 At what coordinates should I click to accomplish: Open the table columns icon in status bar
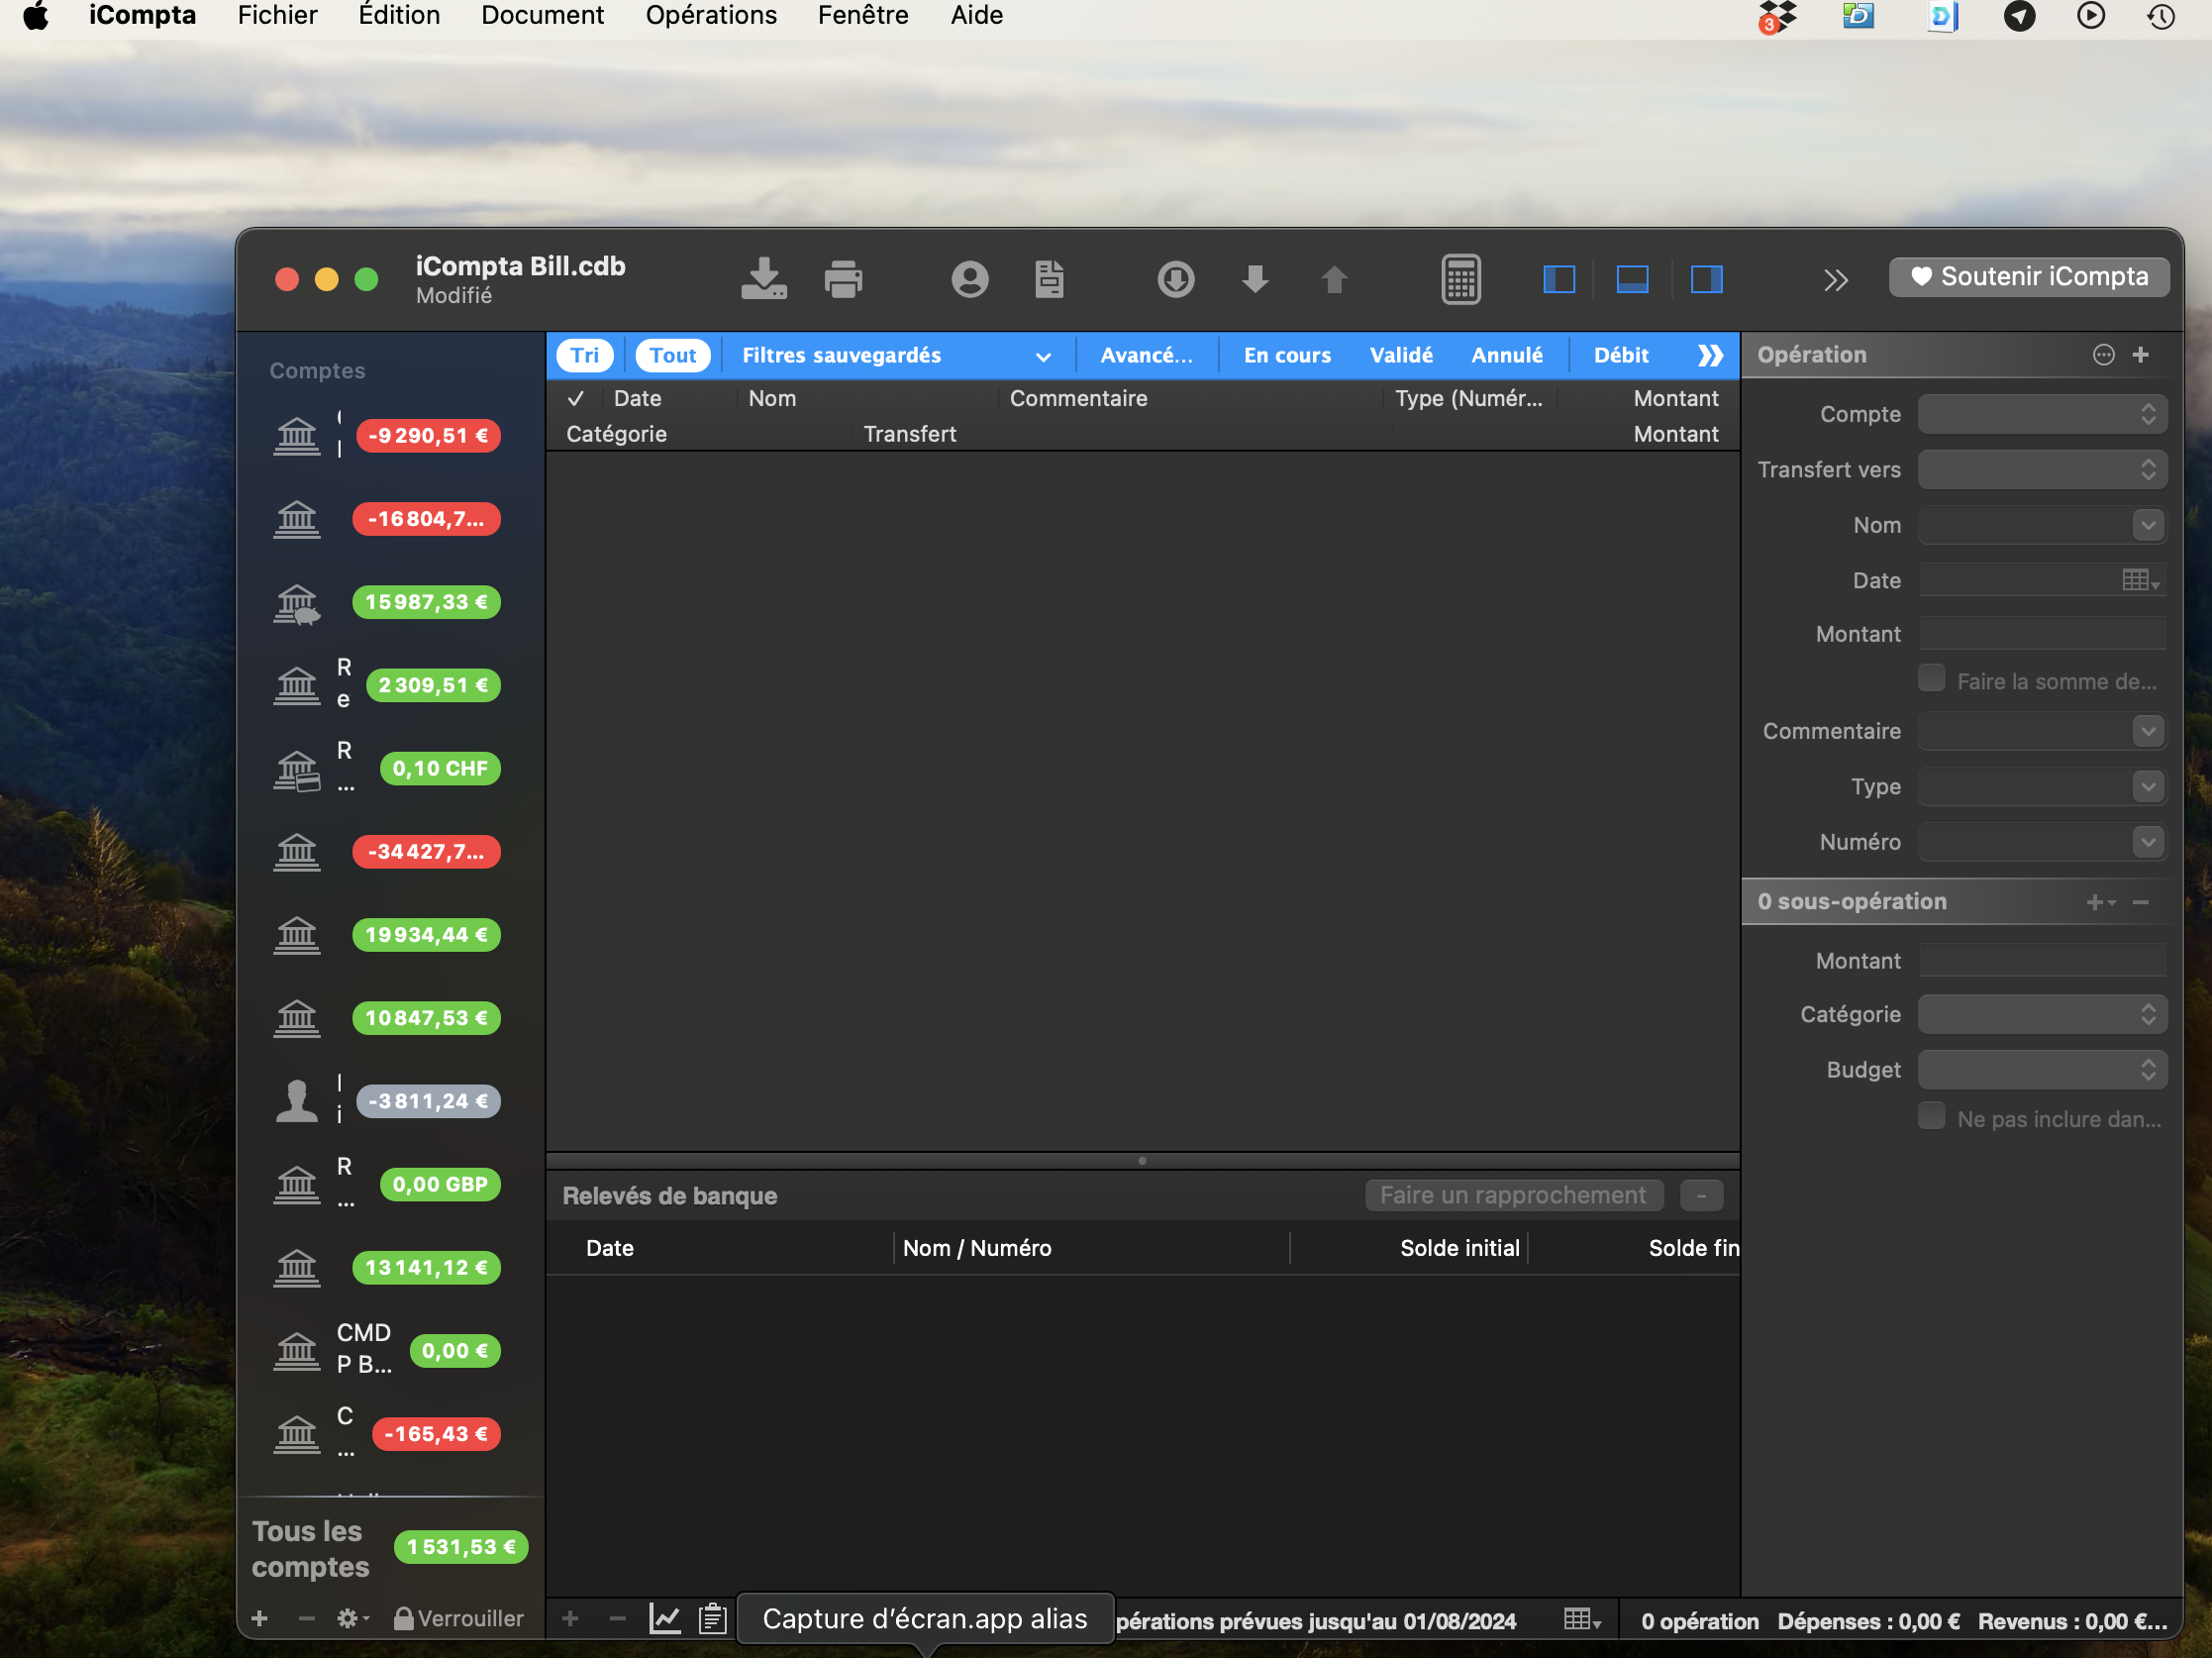[x=1582, y=1620]
